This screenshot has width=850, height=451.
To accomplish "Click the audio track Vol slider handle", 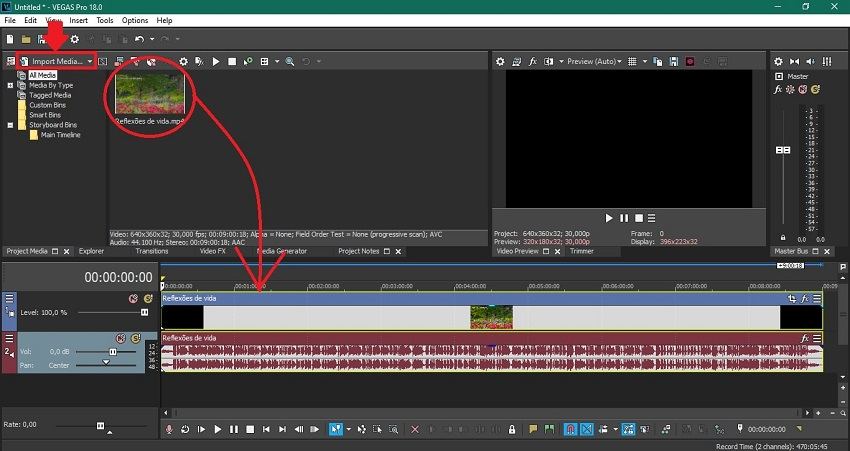I will (x=112, y=352).
